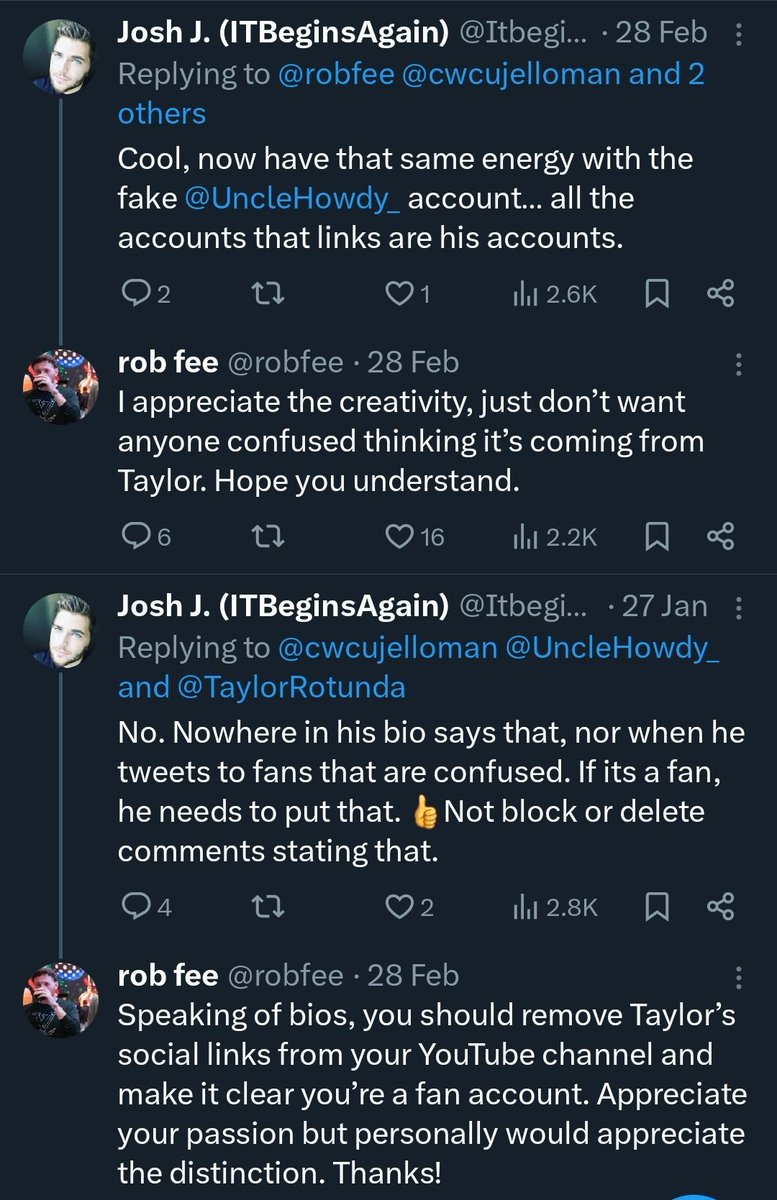The image size is (777, 1200).
Task: Open reply thread with 6 comments
Action: (x=146, y=537)
